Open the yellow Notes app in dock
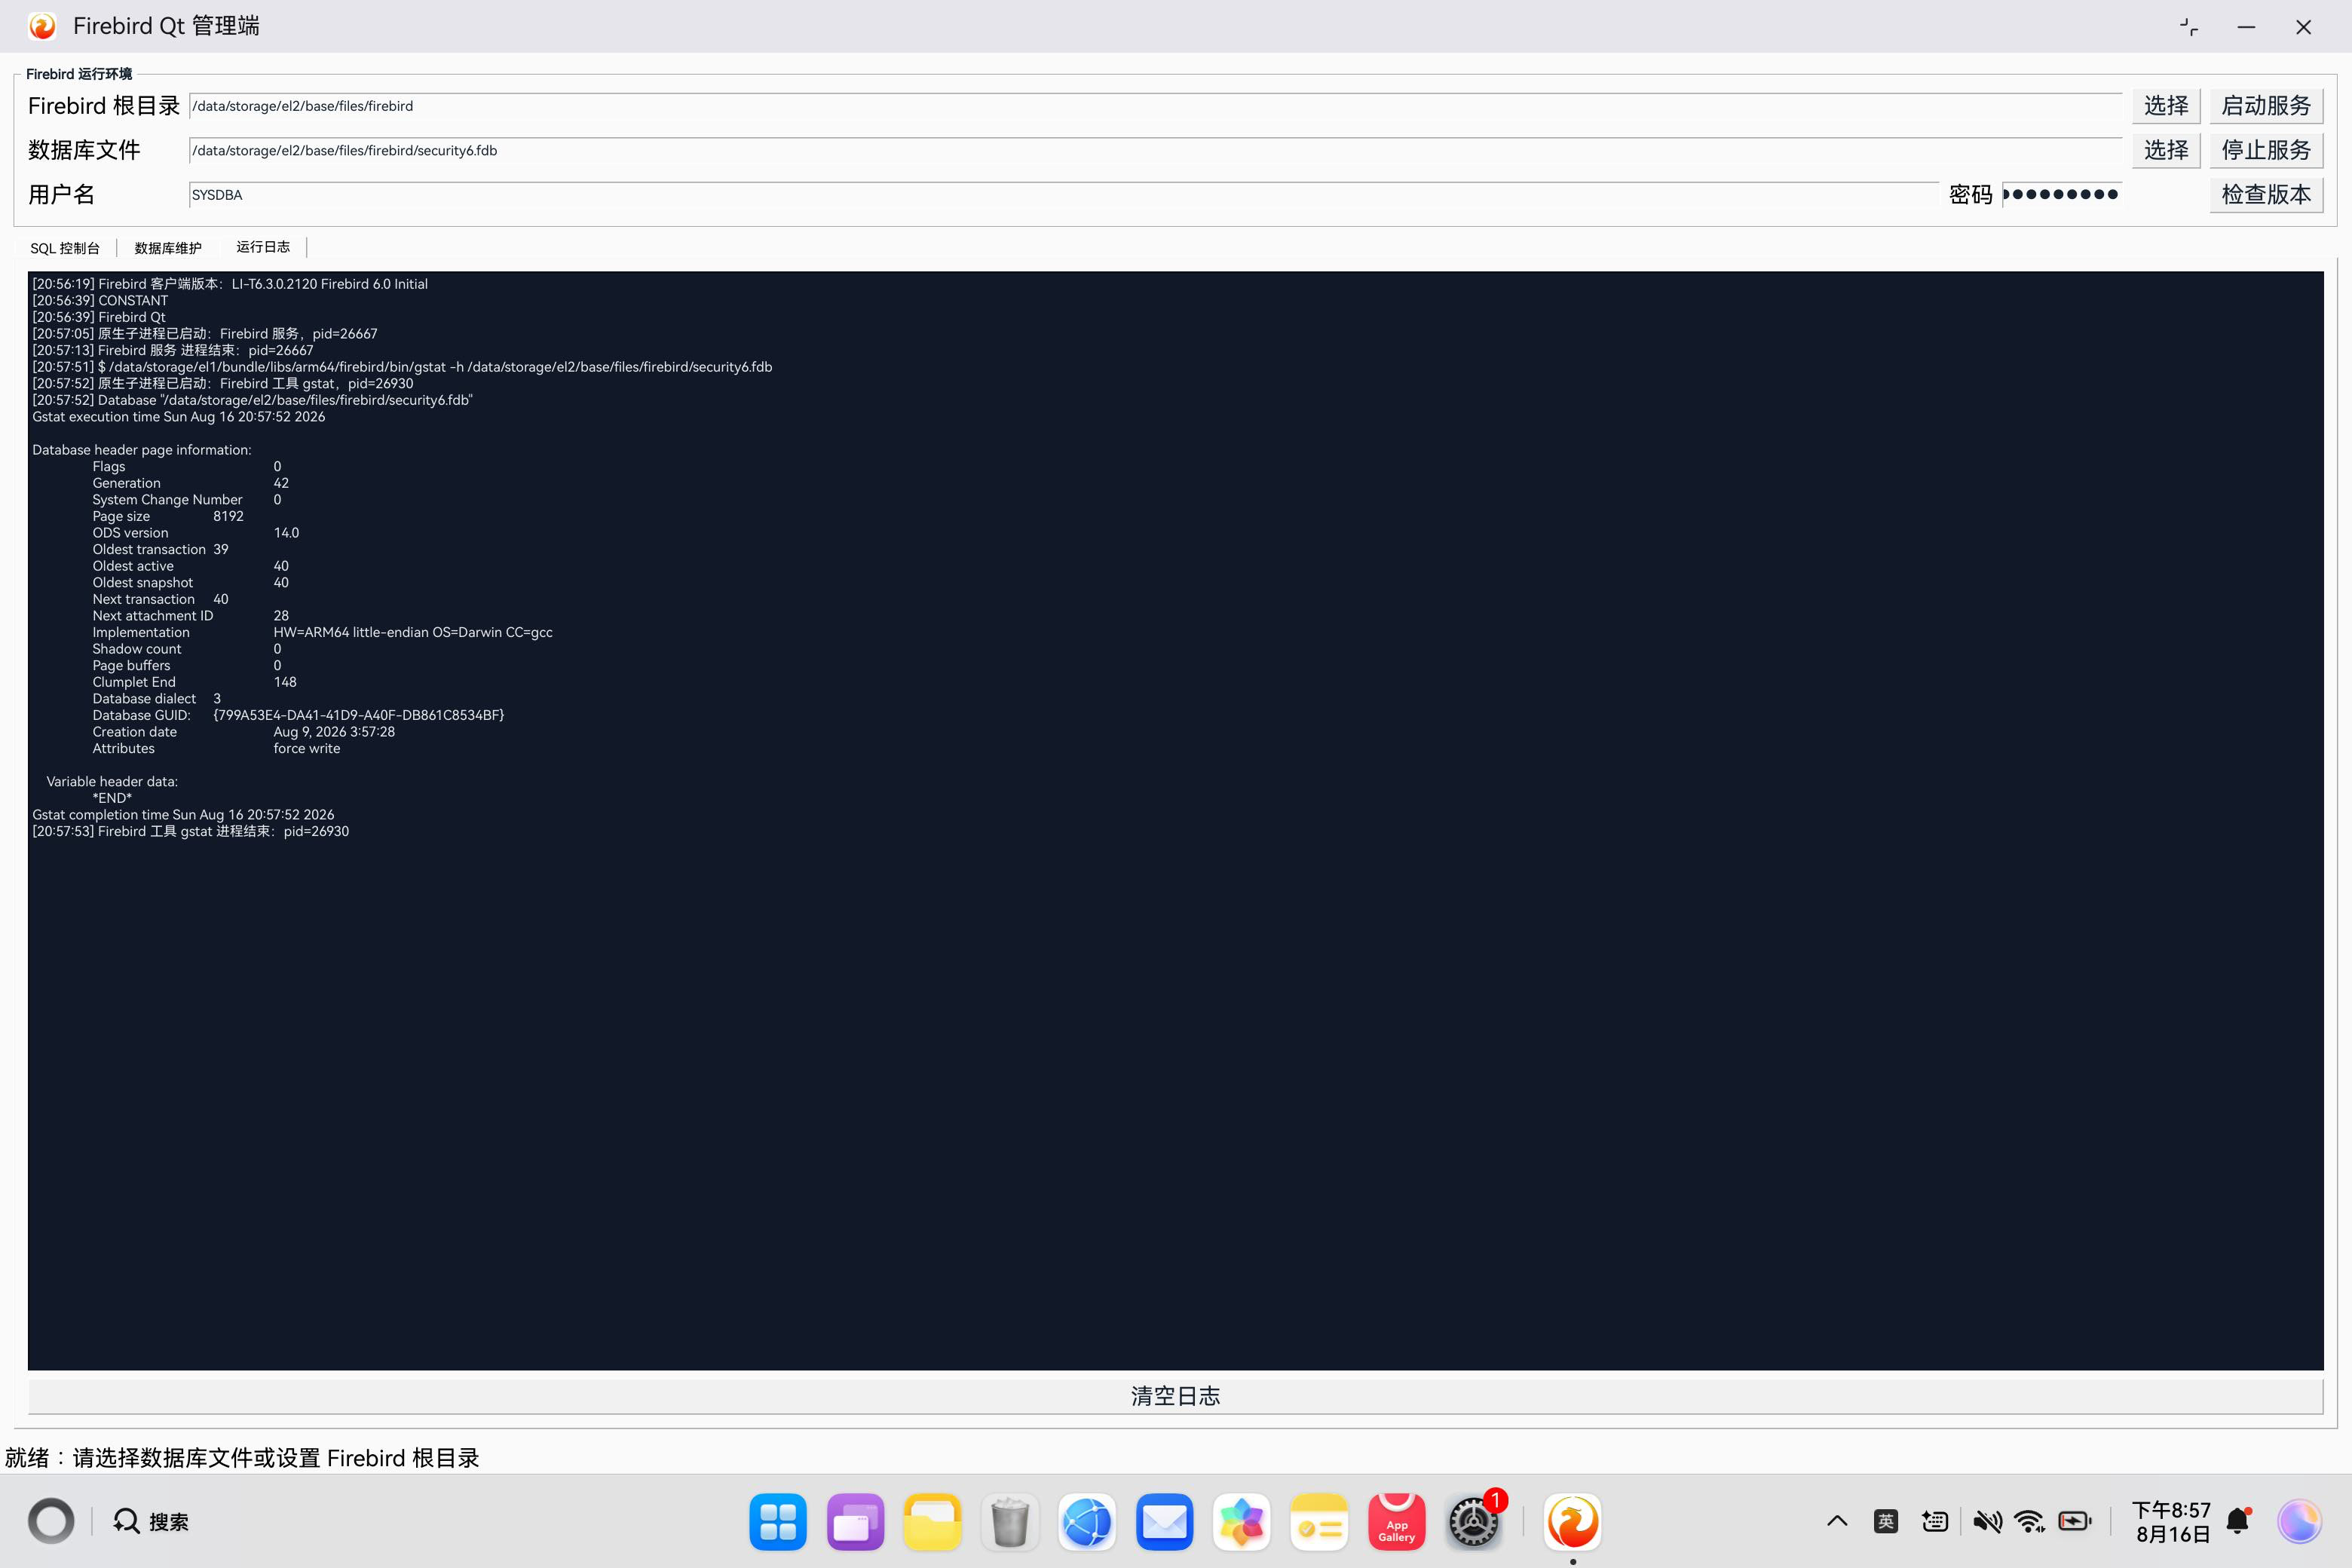 pyautogui.click(x=1319, y=1522)
